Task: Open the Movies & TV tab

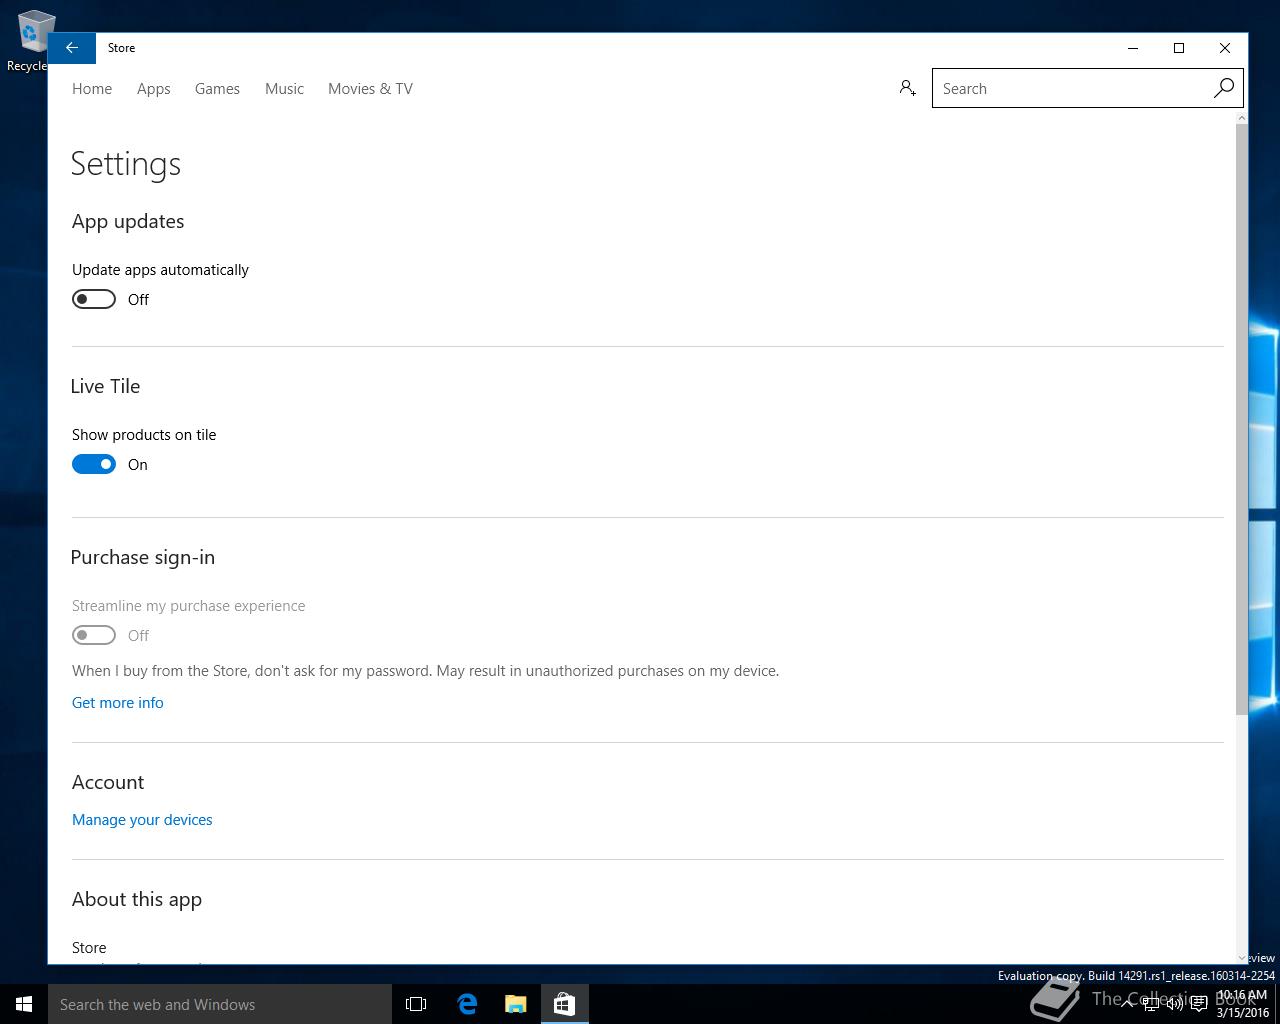Action: click(x=370, y=88)
